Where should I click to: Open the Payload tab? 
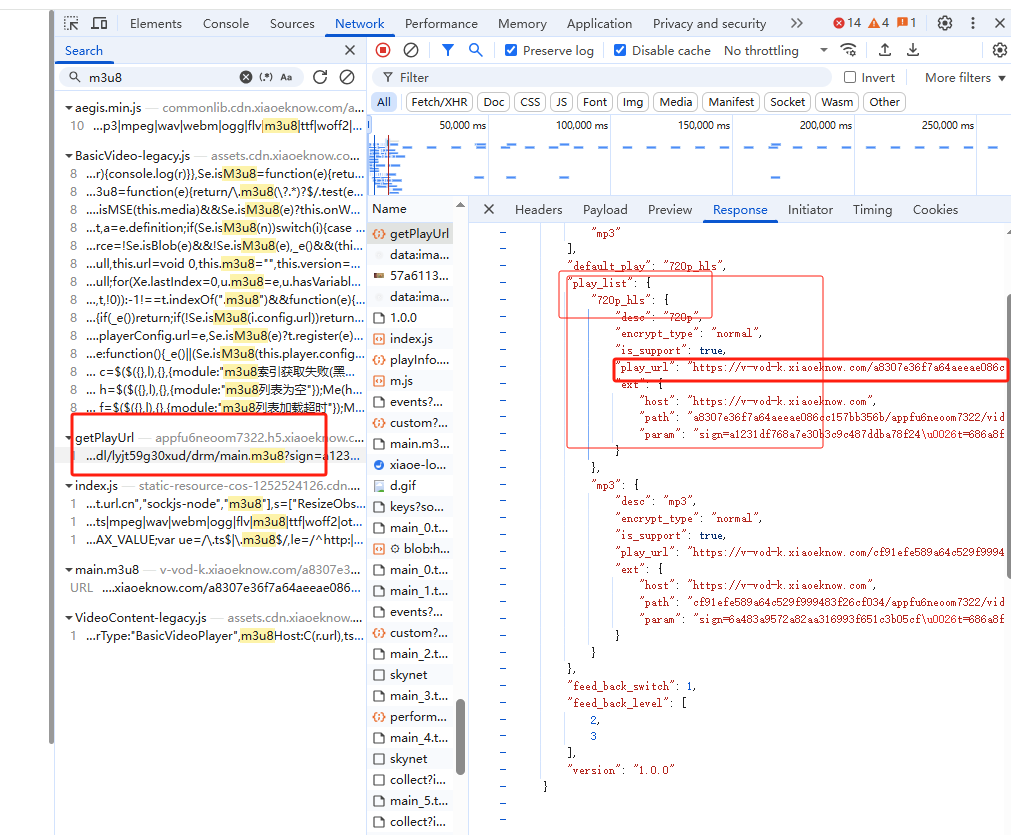[605, 210]
